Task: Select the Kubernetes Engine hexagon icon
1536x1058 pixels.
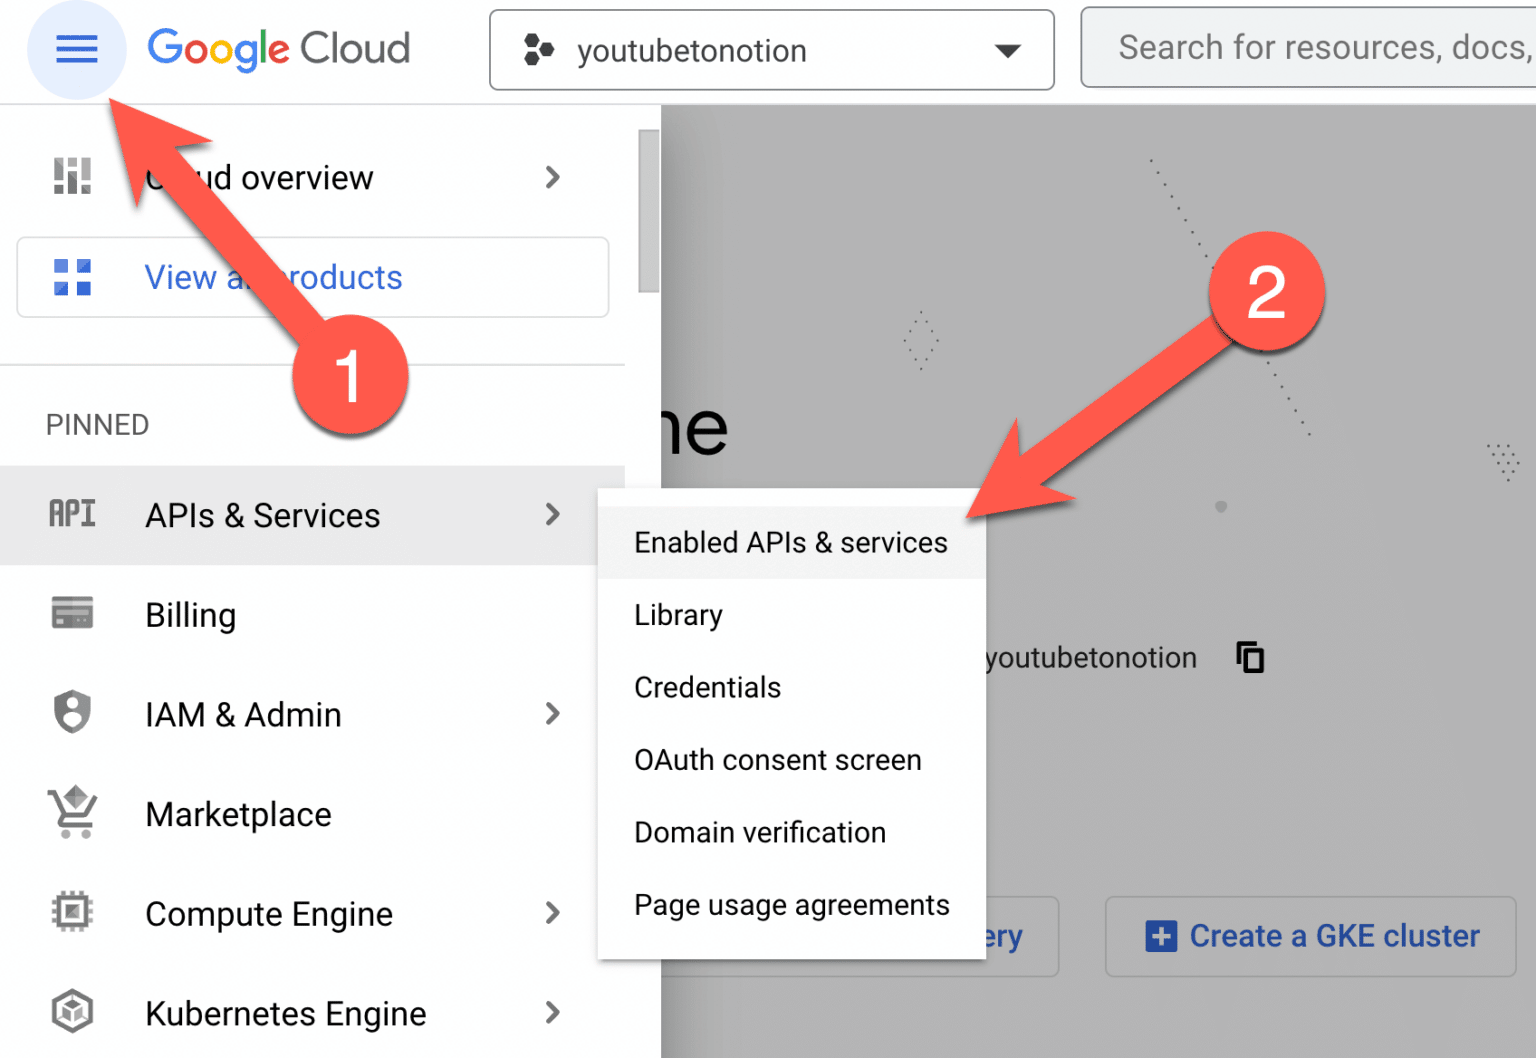Action: tap(71, 1012)
